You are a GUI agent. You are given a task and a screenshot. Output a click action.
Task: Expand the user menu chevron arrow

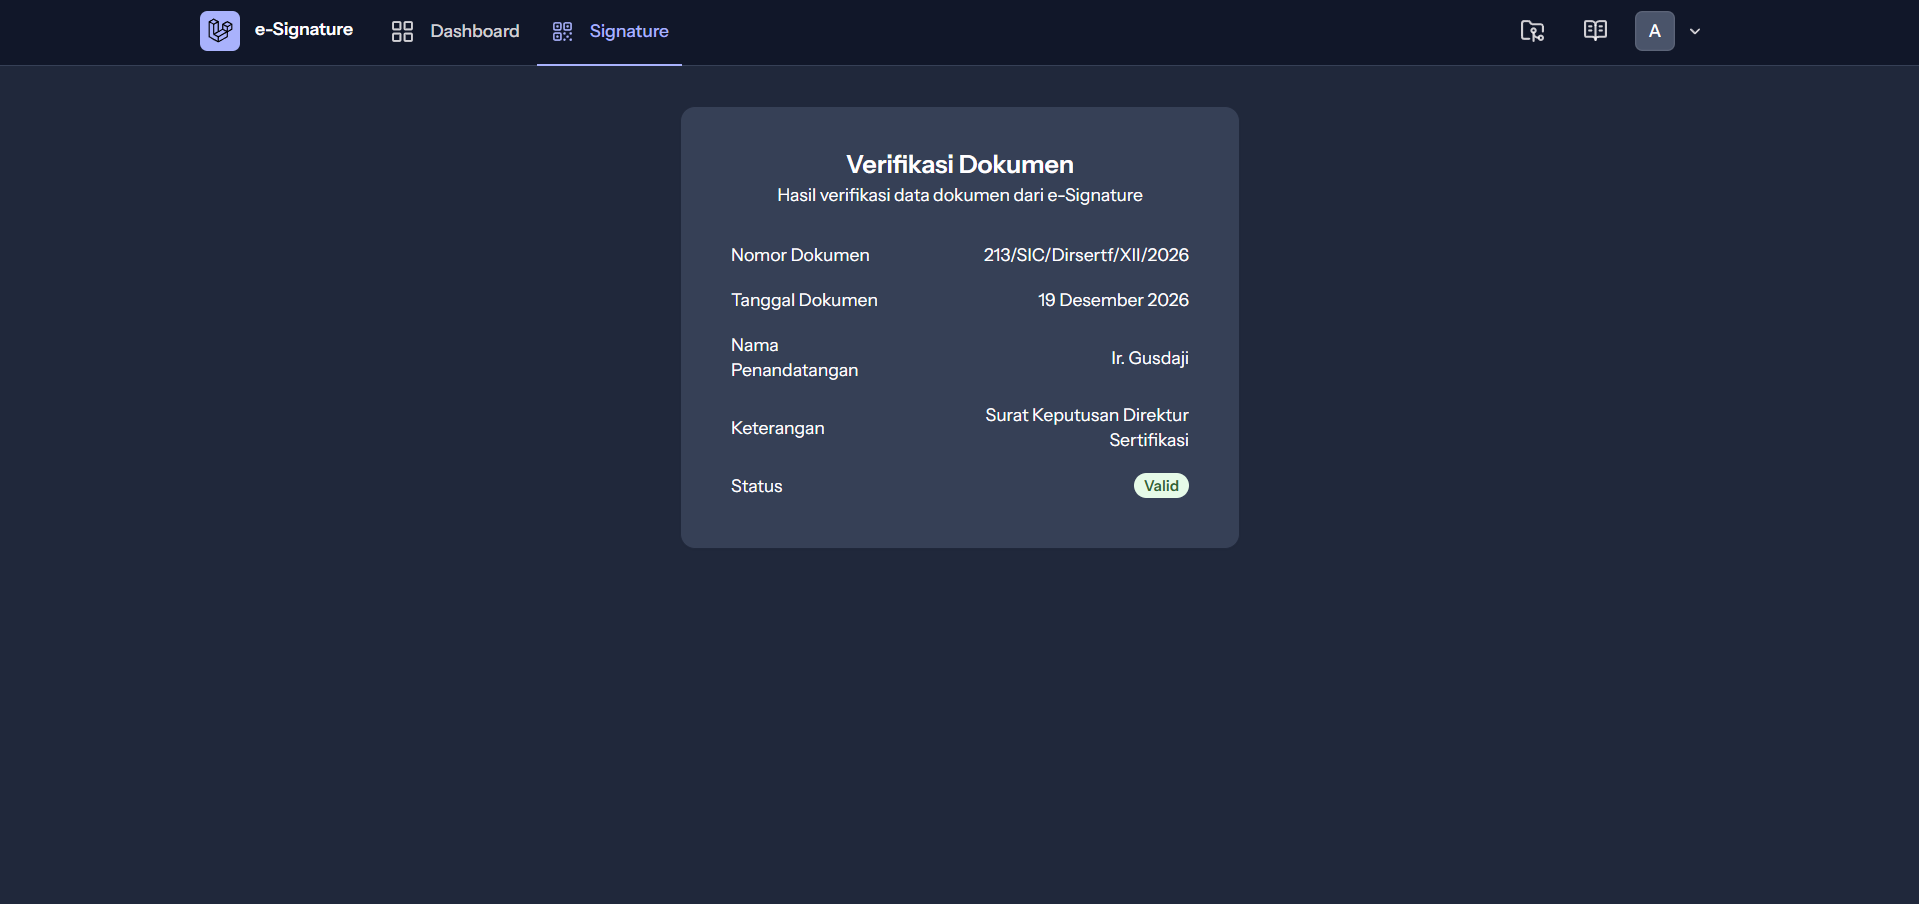click(x=1695, y=32)
